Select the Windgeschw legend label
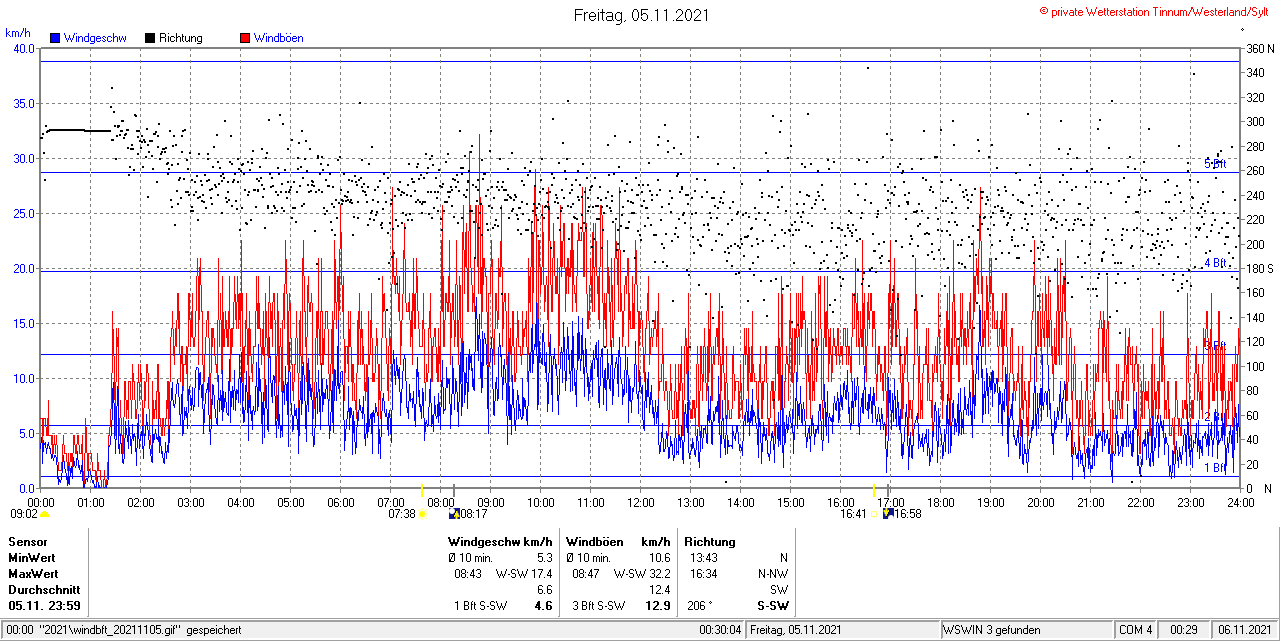Image resolution: width=1280 pixels, height=641 pixels. coord(94,38)
